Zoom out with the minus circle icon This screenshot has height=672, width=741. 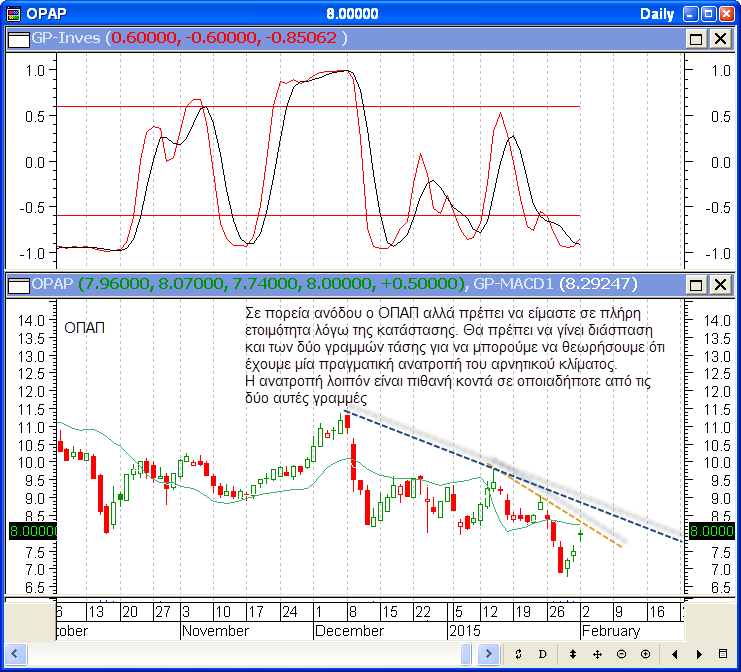(621, 654)
